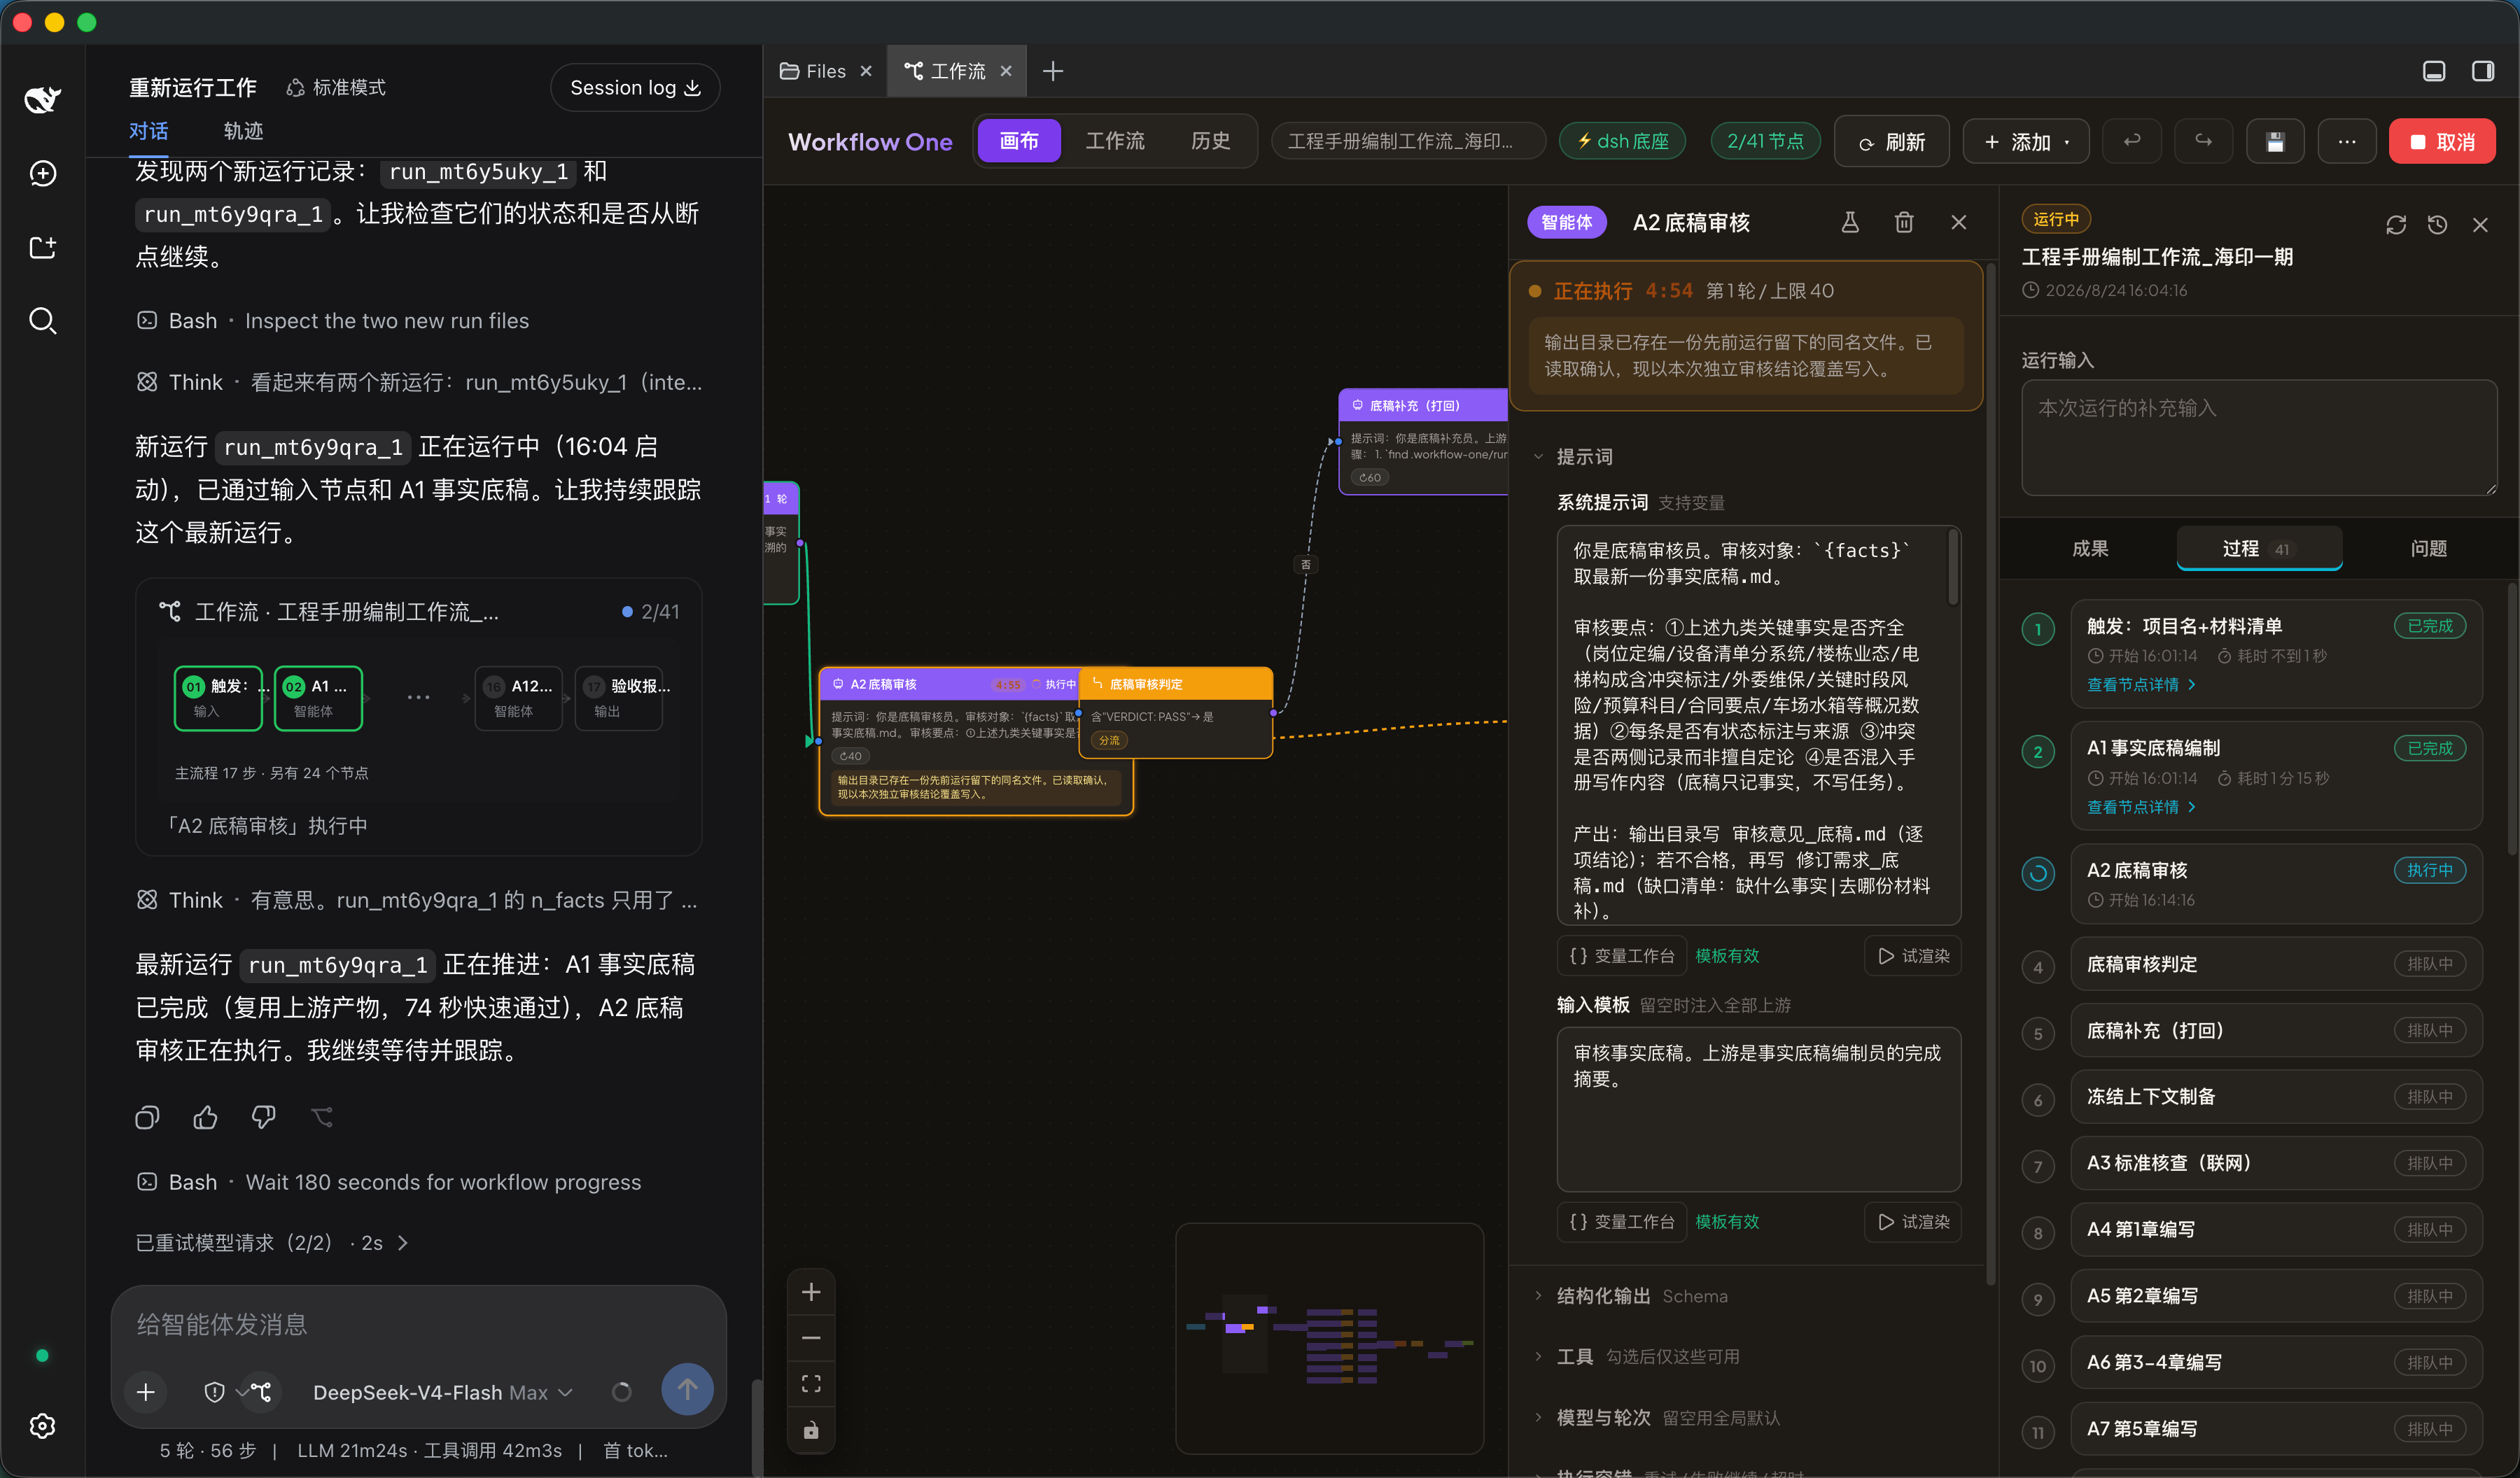Copy the assistant's last message
The image size is (2520, 1478).
(x=147, y=1117)
